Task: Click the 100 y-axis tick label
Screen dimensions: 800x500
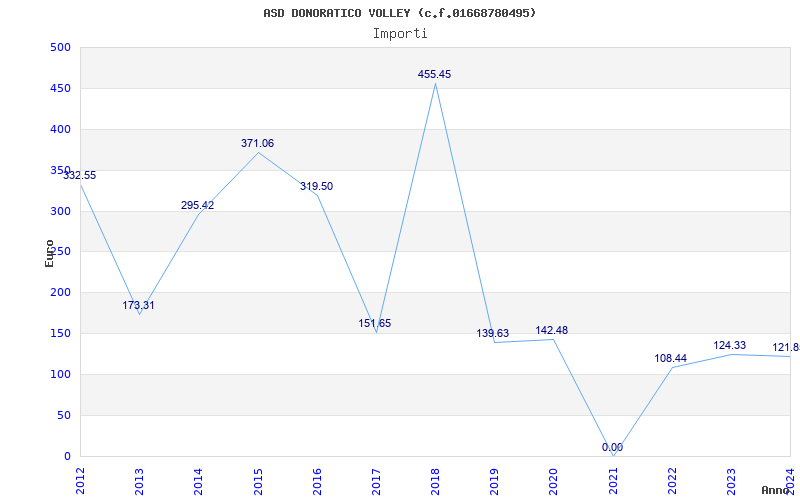Action: click(x=60, y=374)
